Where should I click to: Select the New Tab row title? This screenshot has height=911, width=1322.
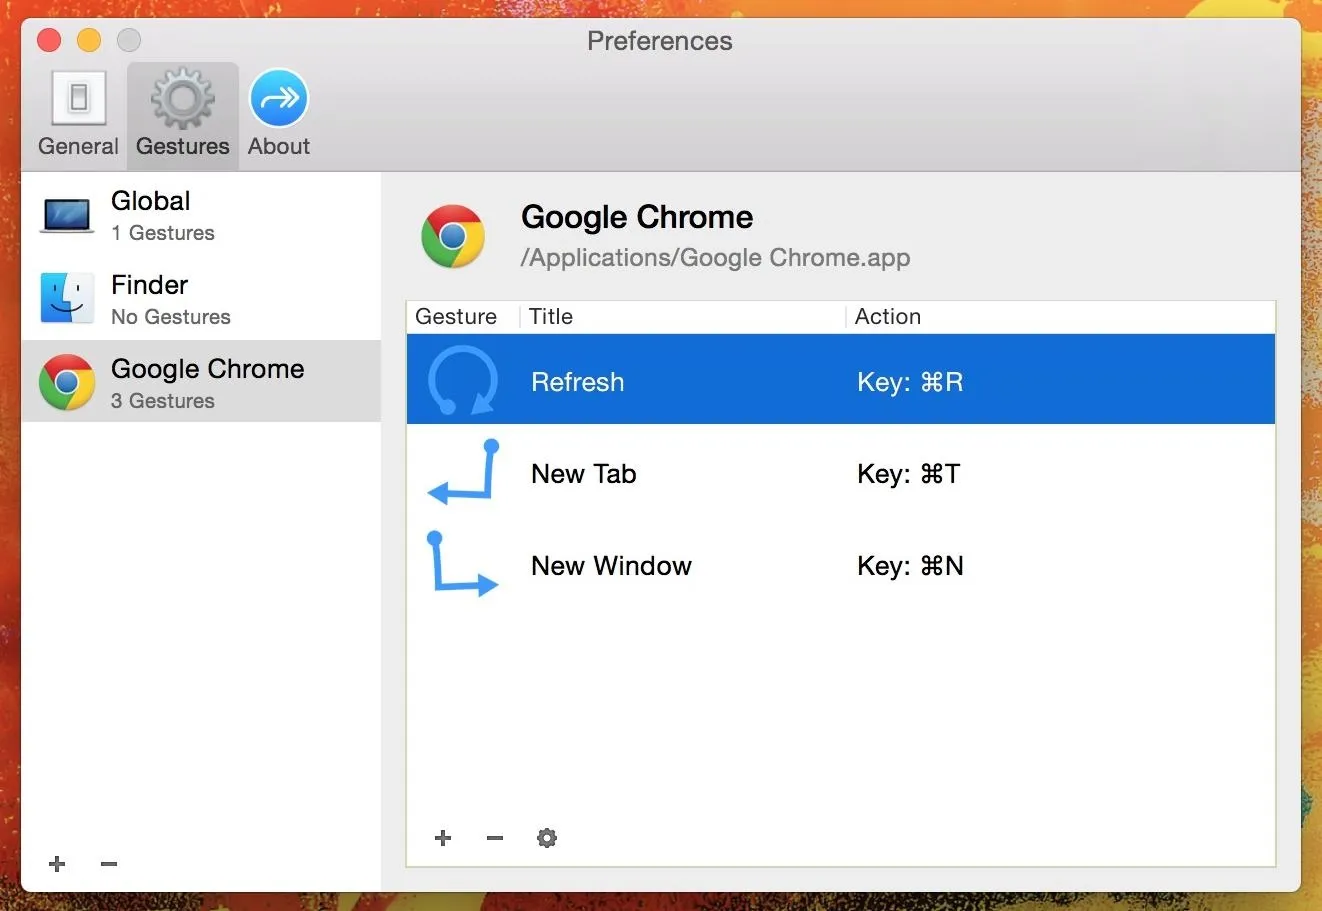coord(583,474)
